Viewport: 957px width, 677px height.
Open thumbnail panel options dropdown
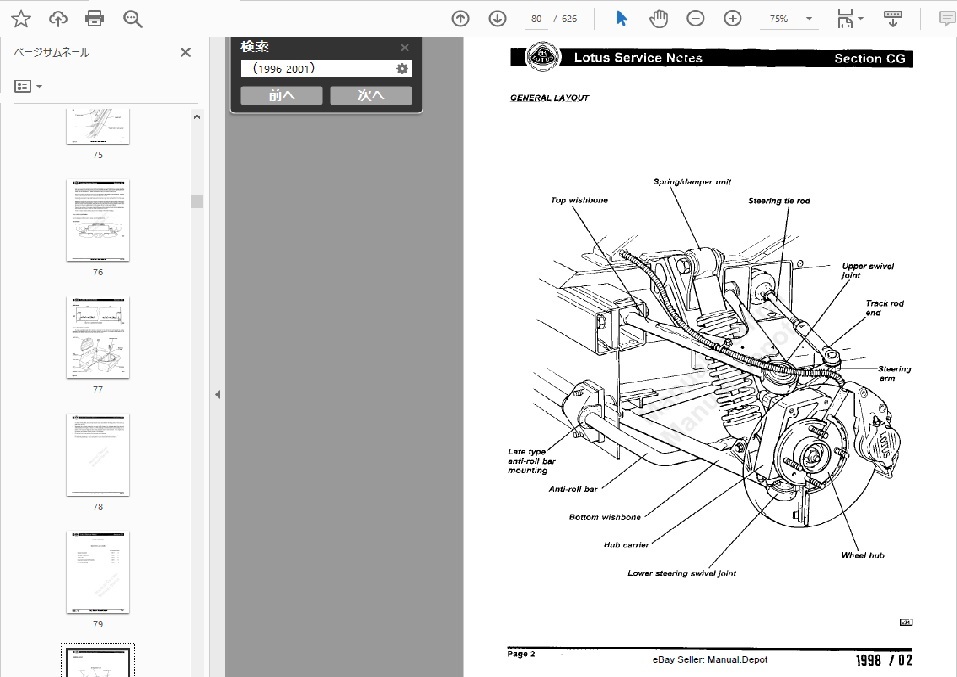[x=28, y=86]
